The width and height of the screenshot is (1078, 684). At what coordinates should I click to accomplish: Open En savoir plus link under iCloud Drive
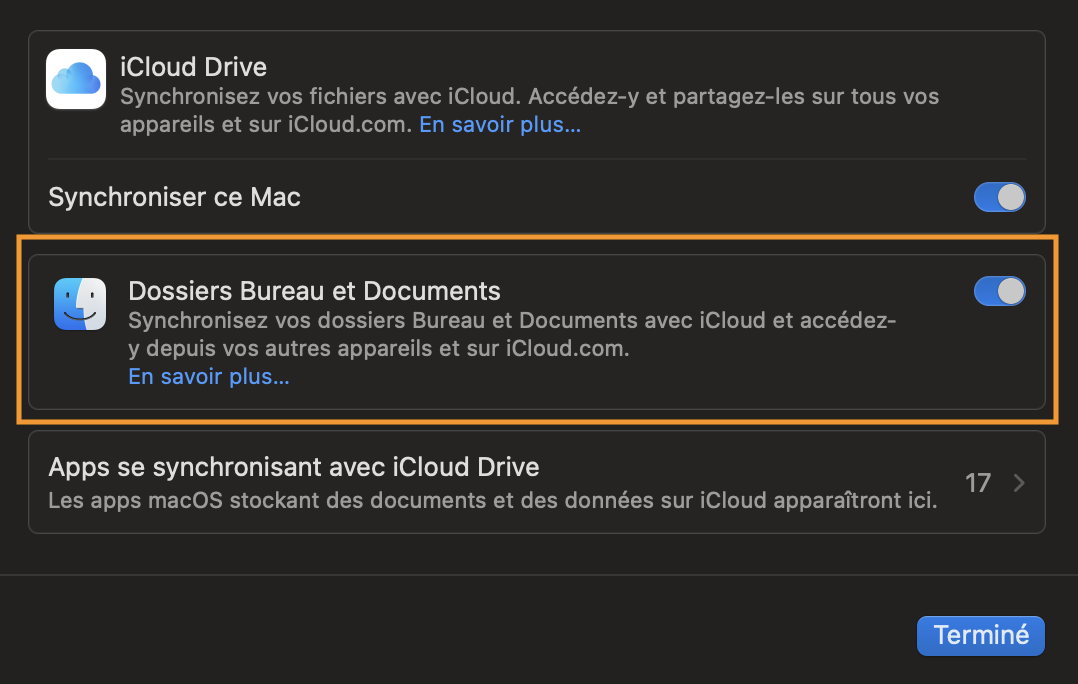(x=499, y=125)
